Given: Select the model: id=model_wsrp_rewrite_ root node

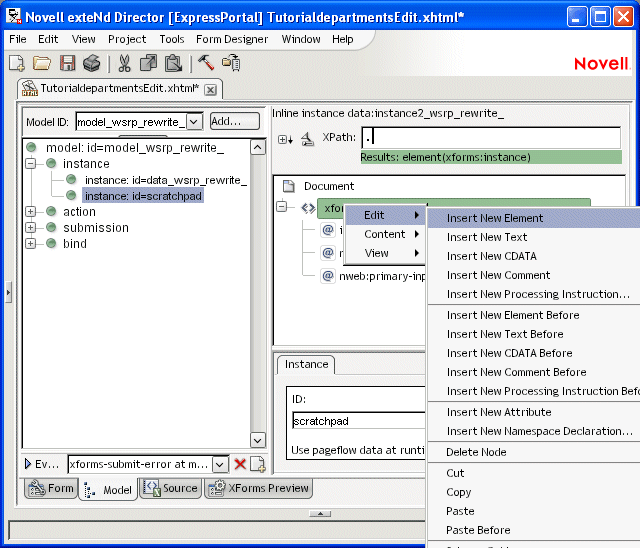Looking at the screenshot, I should (135, 147).
